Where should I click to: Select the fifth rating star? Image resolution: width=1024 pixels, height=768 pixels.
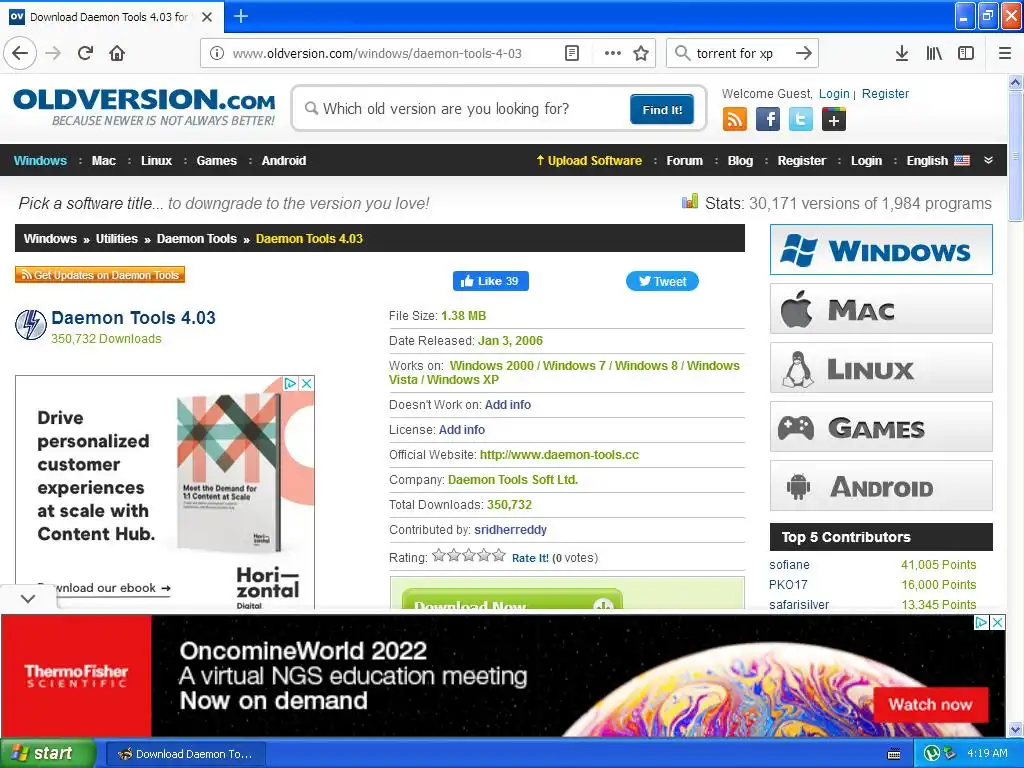[499, 555]
